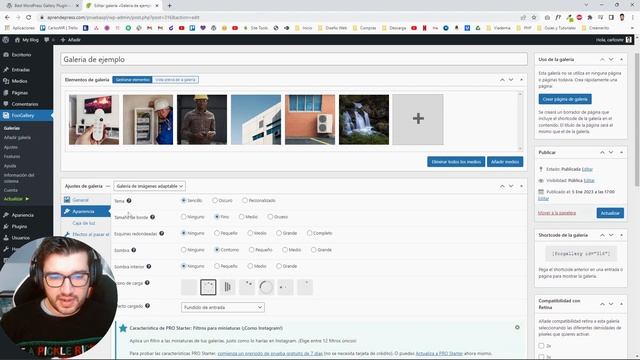Viewport: 640px width, 360px height.
Task: Set Sombra to Ninguno
Action: coord(184,249)
